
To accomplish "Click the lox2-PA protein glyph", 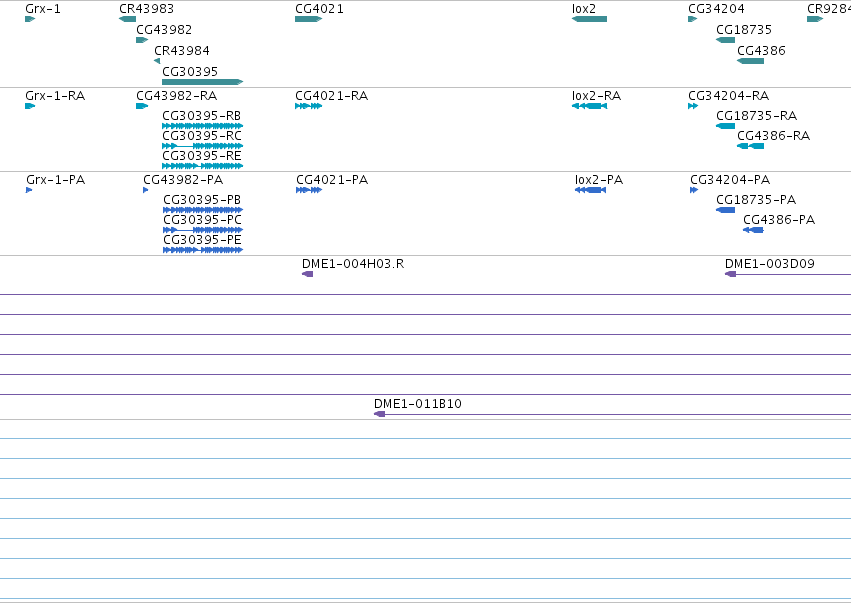I will [x=590, y=190].
